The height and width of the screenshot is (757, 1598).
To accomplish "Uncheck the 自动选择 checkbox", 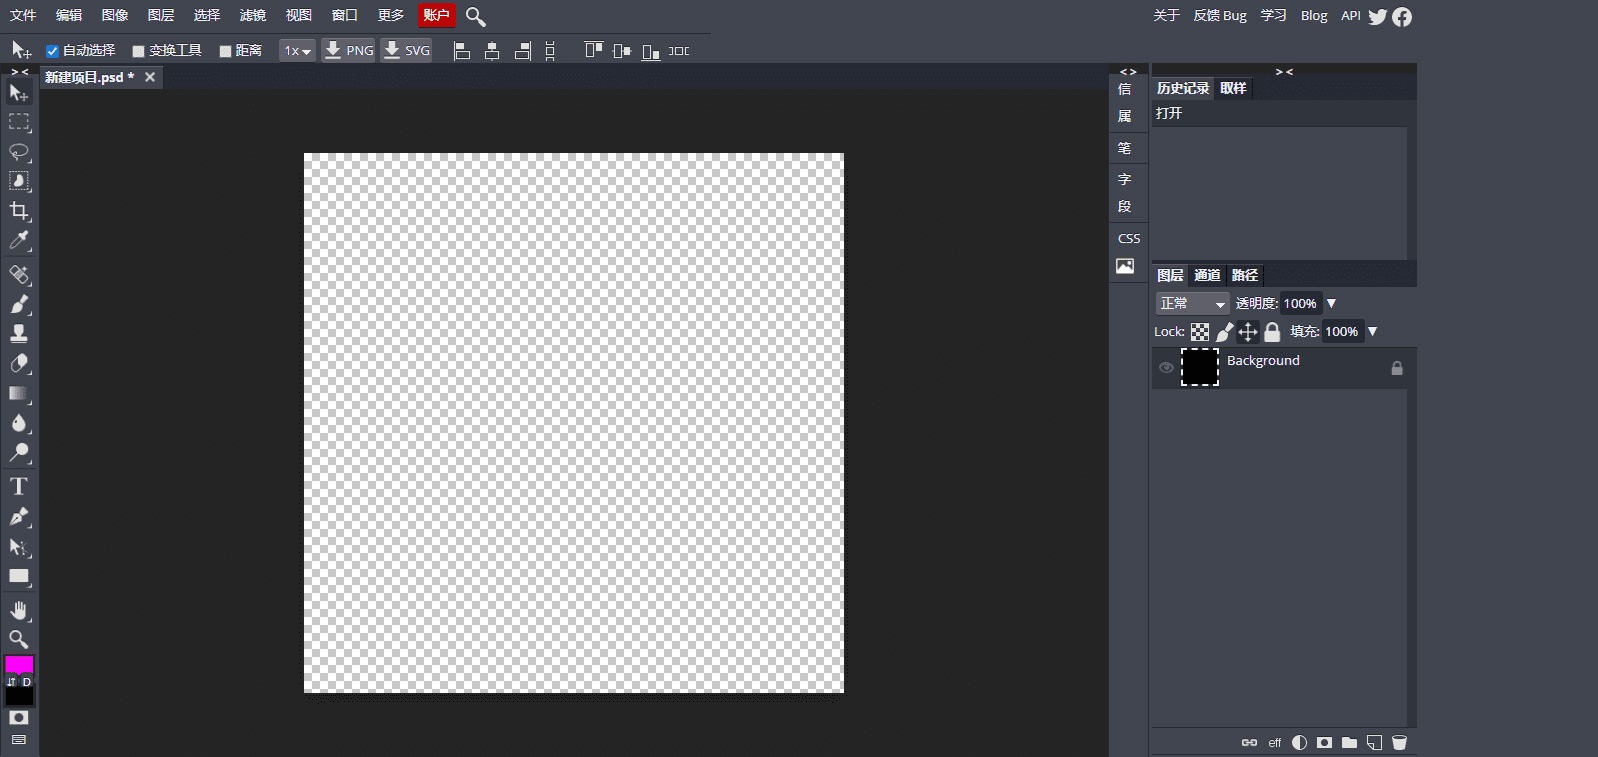I will [52, 51].
